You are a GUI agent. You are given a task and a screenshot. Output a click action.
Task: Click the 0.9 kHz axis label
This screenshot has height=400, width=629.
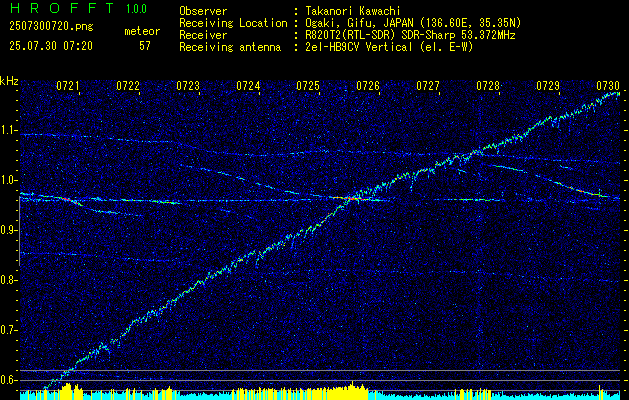click(9, 230)
